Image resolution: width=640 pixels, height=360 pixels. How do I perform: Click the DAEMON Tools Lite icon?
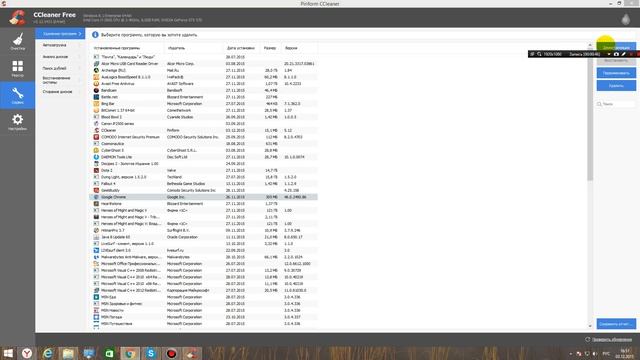click(96, 157)
